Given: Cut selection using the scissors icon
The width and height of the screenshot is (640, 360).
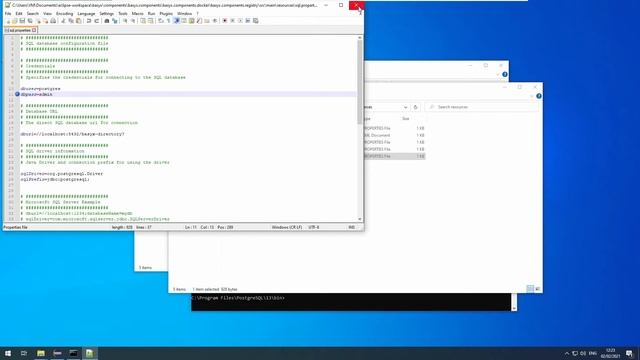Looking at the screenshot, I should click(63, 20).
